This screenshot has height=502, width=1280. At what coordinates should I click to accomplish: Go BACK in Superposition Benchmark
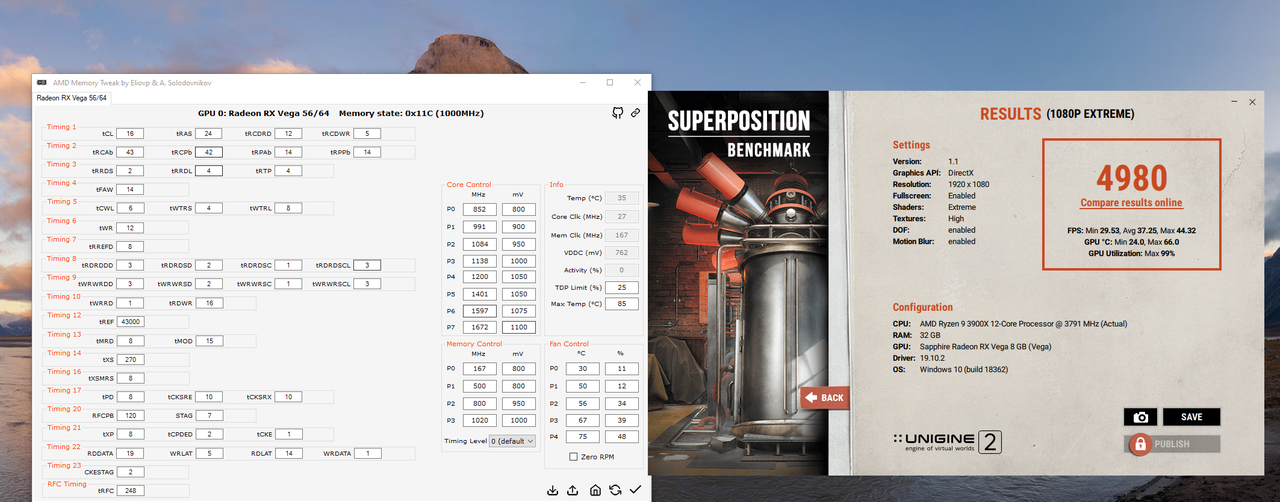pyautogui.click(x=826, y=397)
